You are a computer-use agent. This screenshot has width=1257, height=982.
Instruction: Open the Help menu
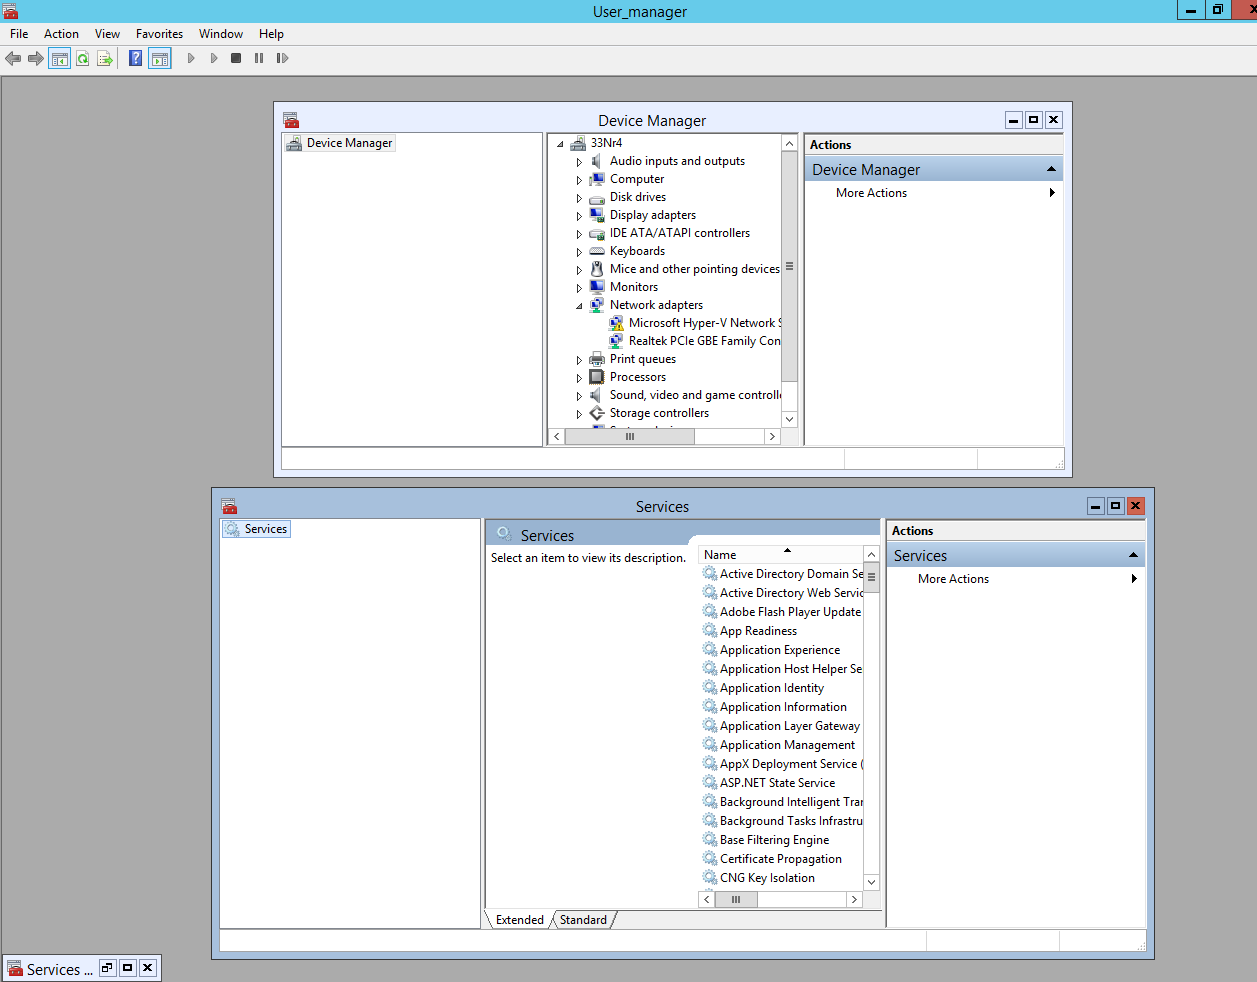271,34
